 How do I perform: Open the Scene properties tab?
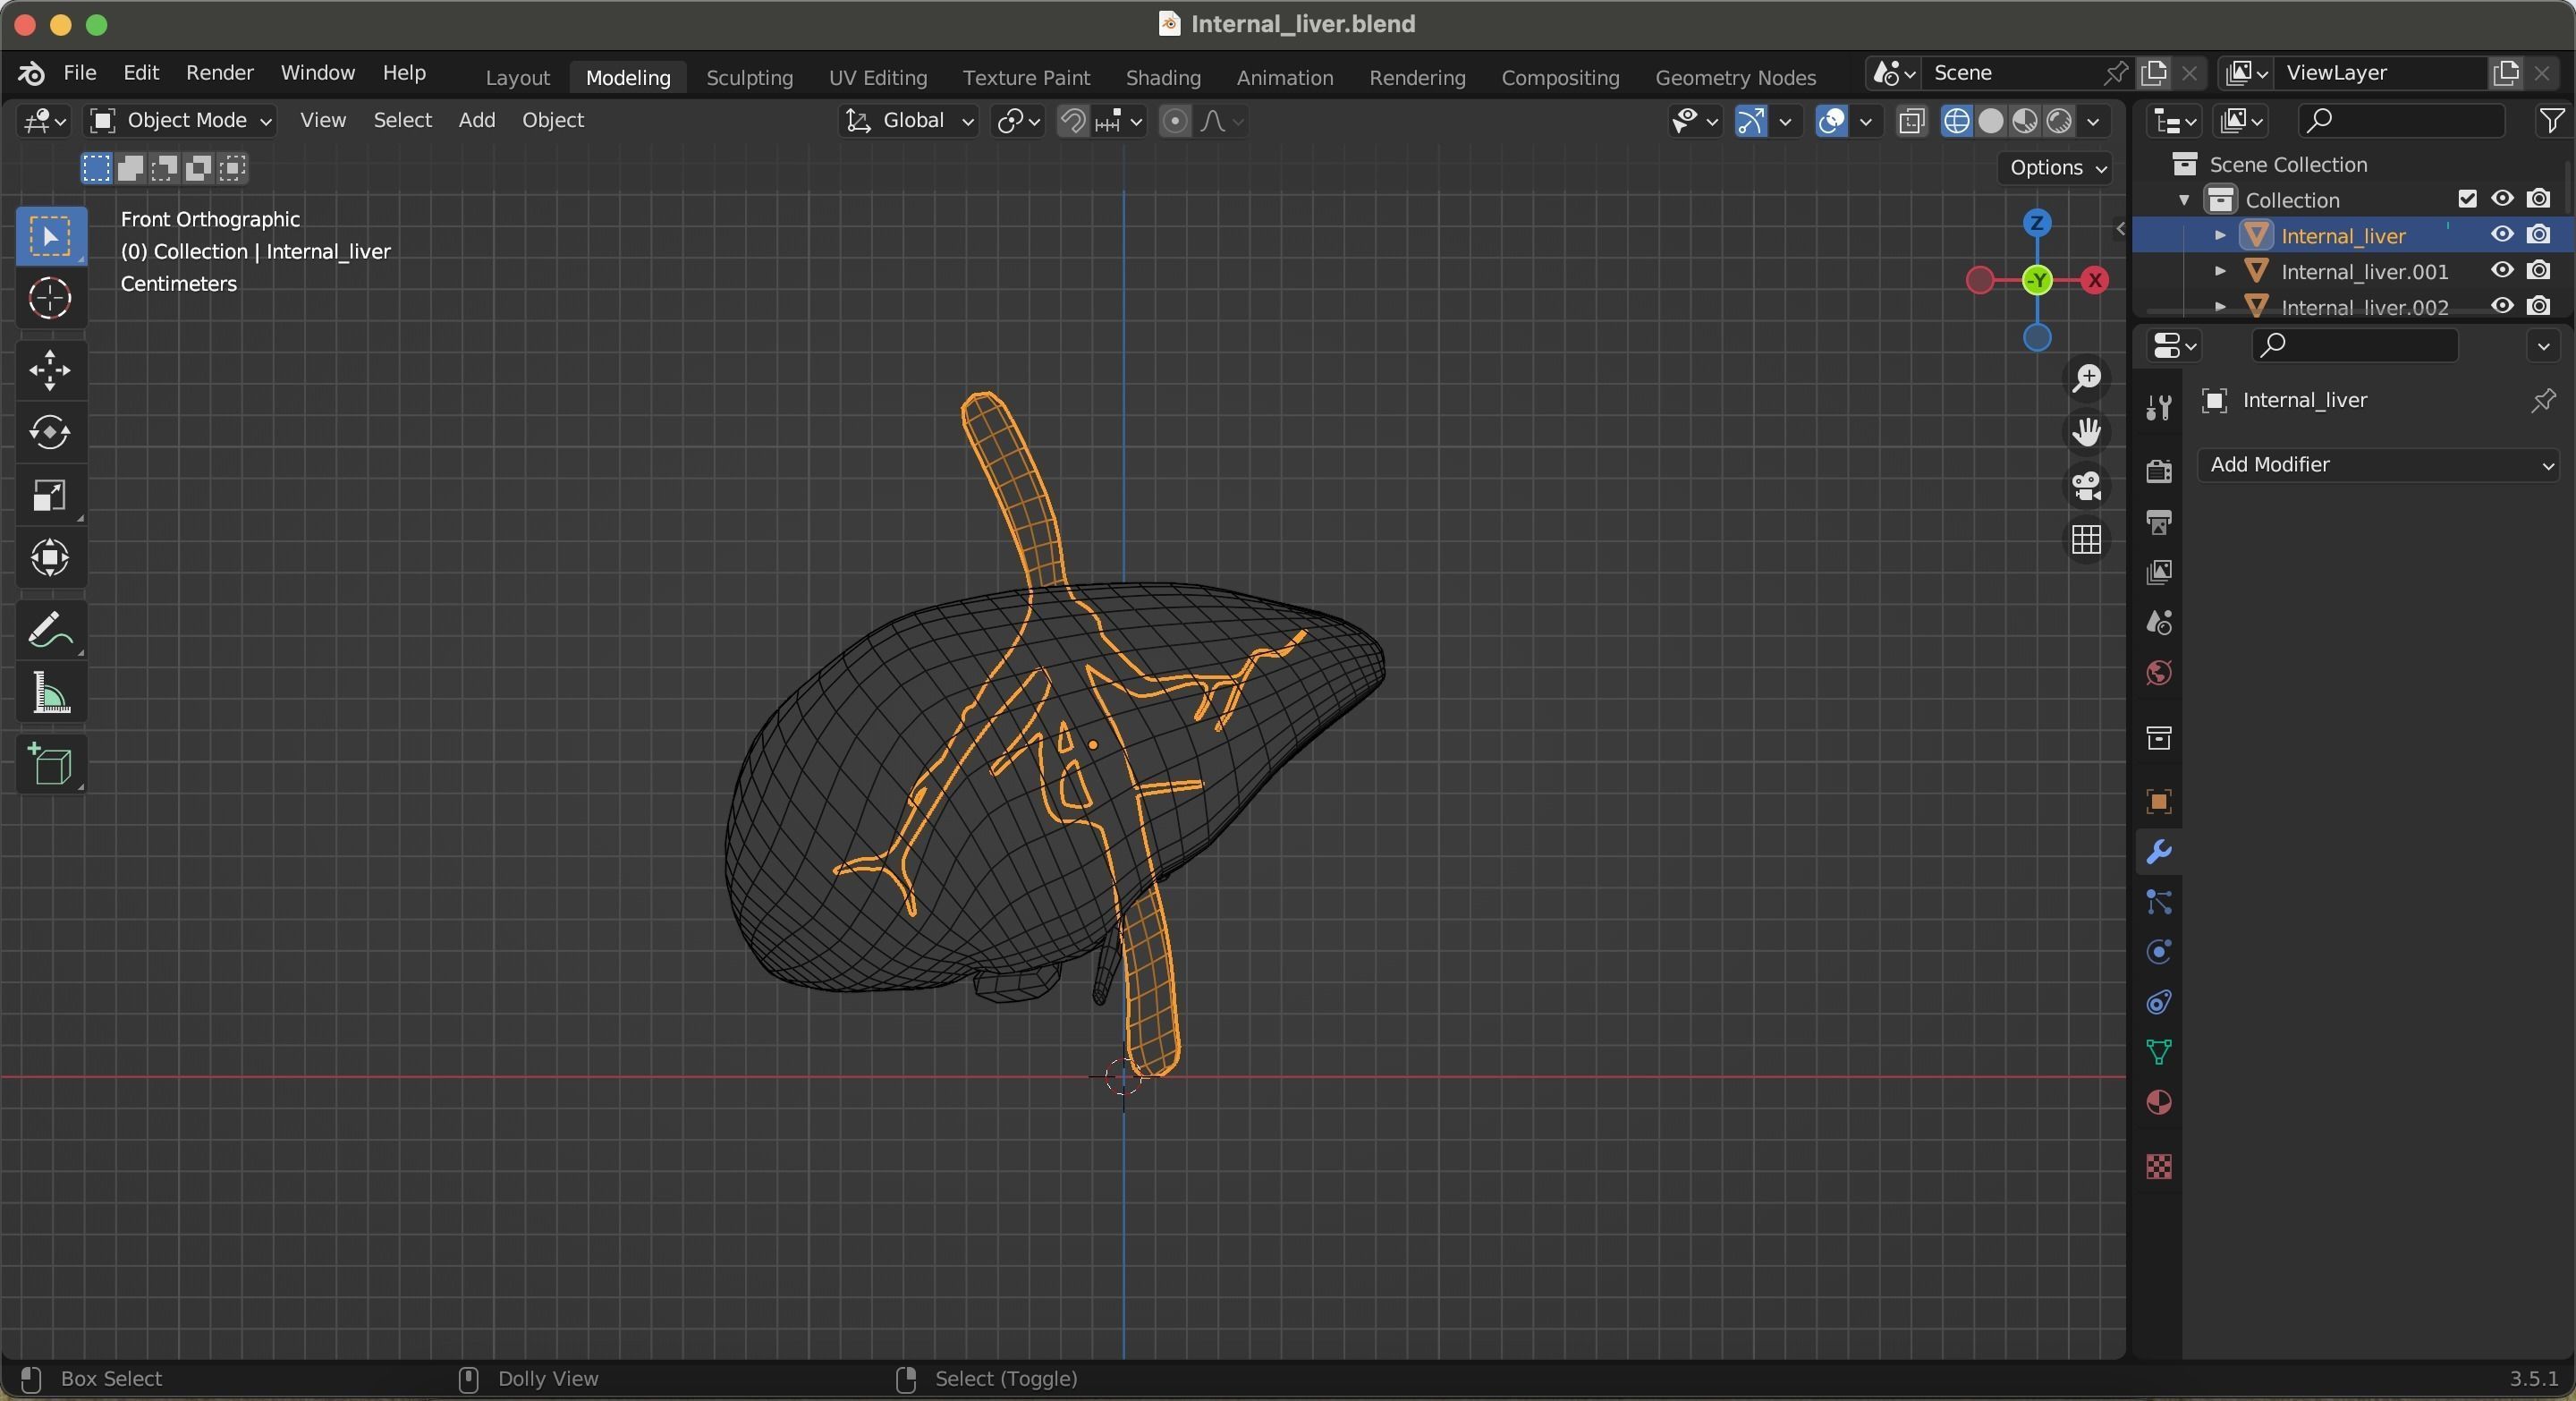click(2159, 622)
